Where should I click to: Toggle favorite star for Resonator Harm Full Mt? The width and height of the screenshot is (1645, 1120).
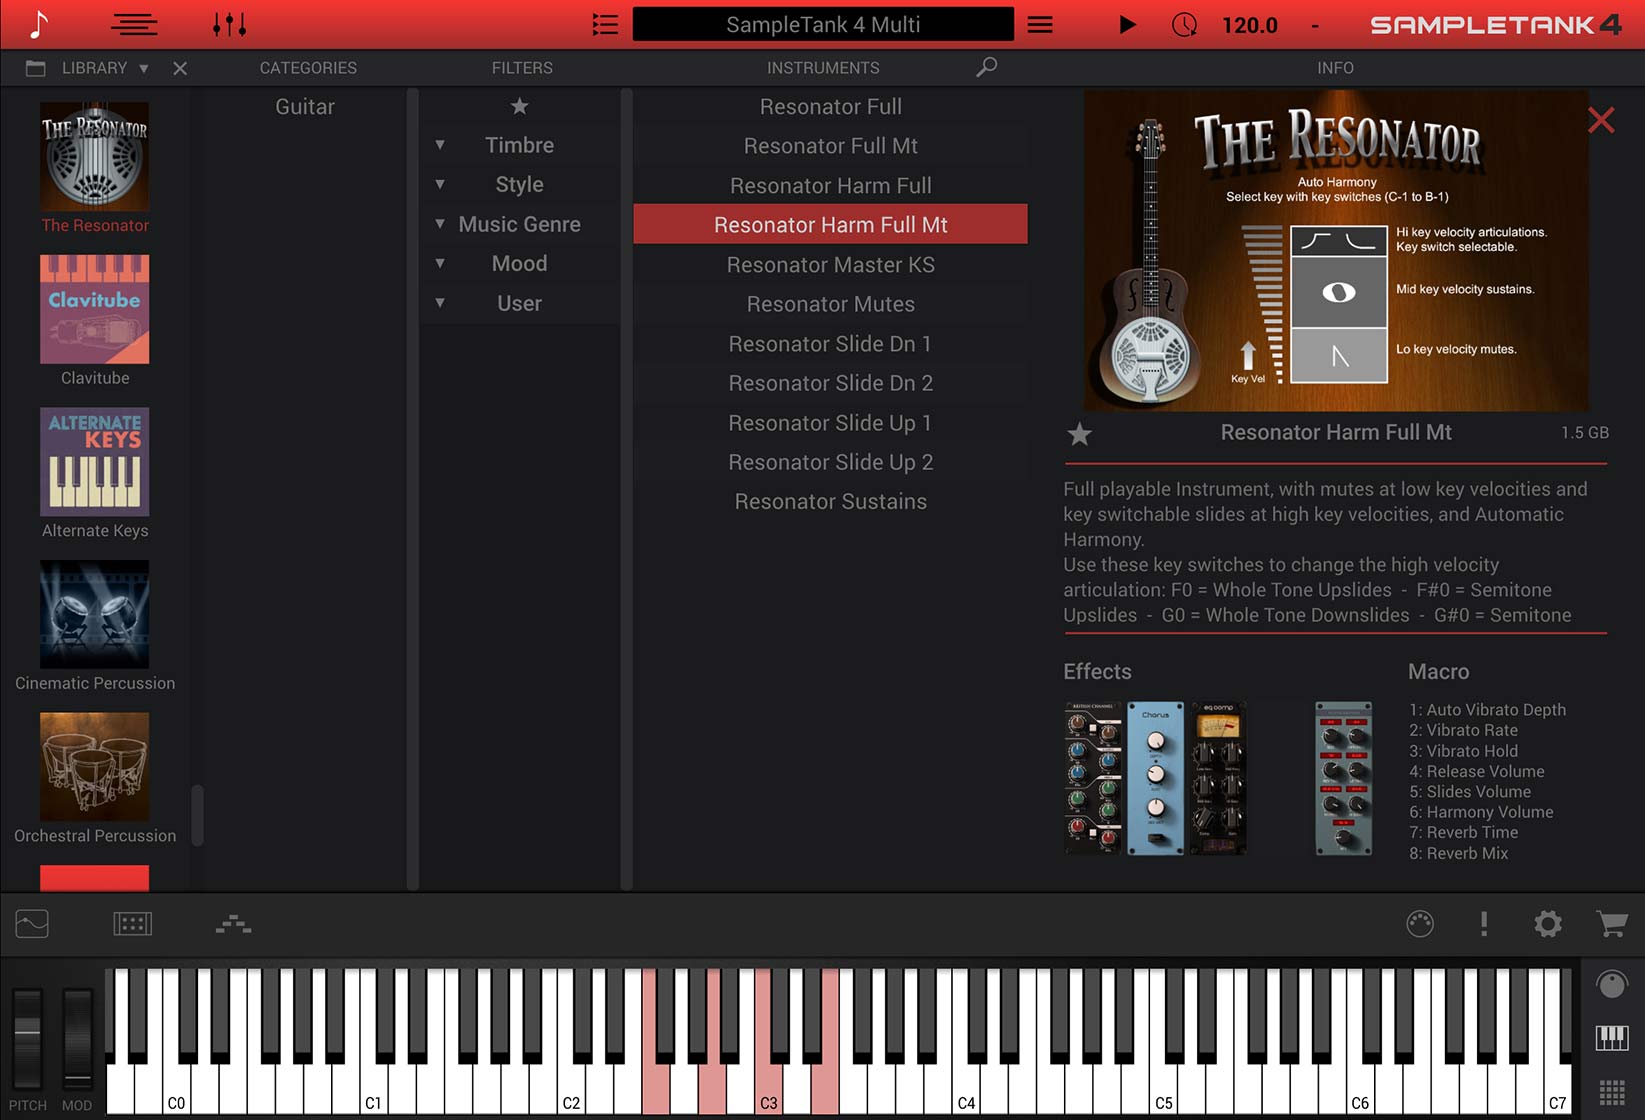[x=1080, y=434]
